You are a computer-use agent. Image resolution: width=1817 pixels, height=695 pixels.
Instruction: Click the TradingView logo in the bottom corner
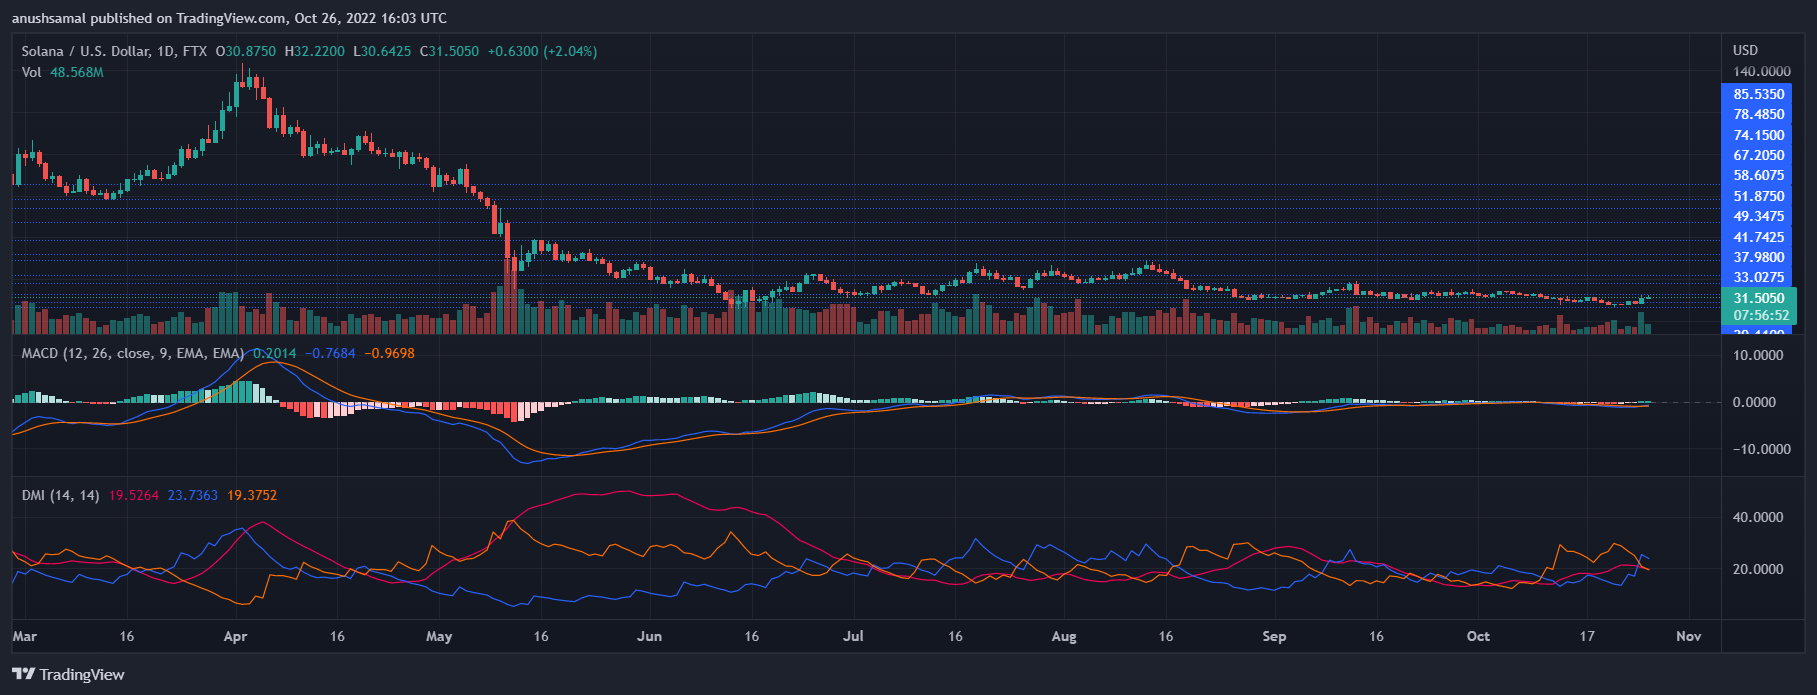pos(68,674)
